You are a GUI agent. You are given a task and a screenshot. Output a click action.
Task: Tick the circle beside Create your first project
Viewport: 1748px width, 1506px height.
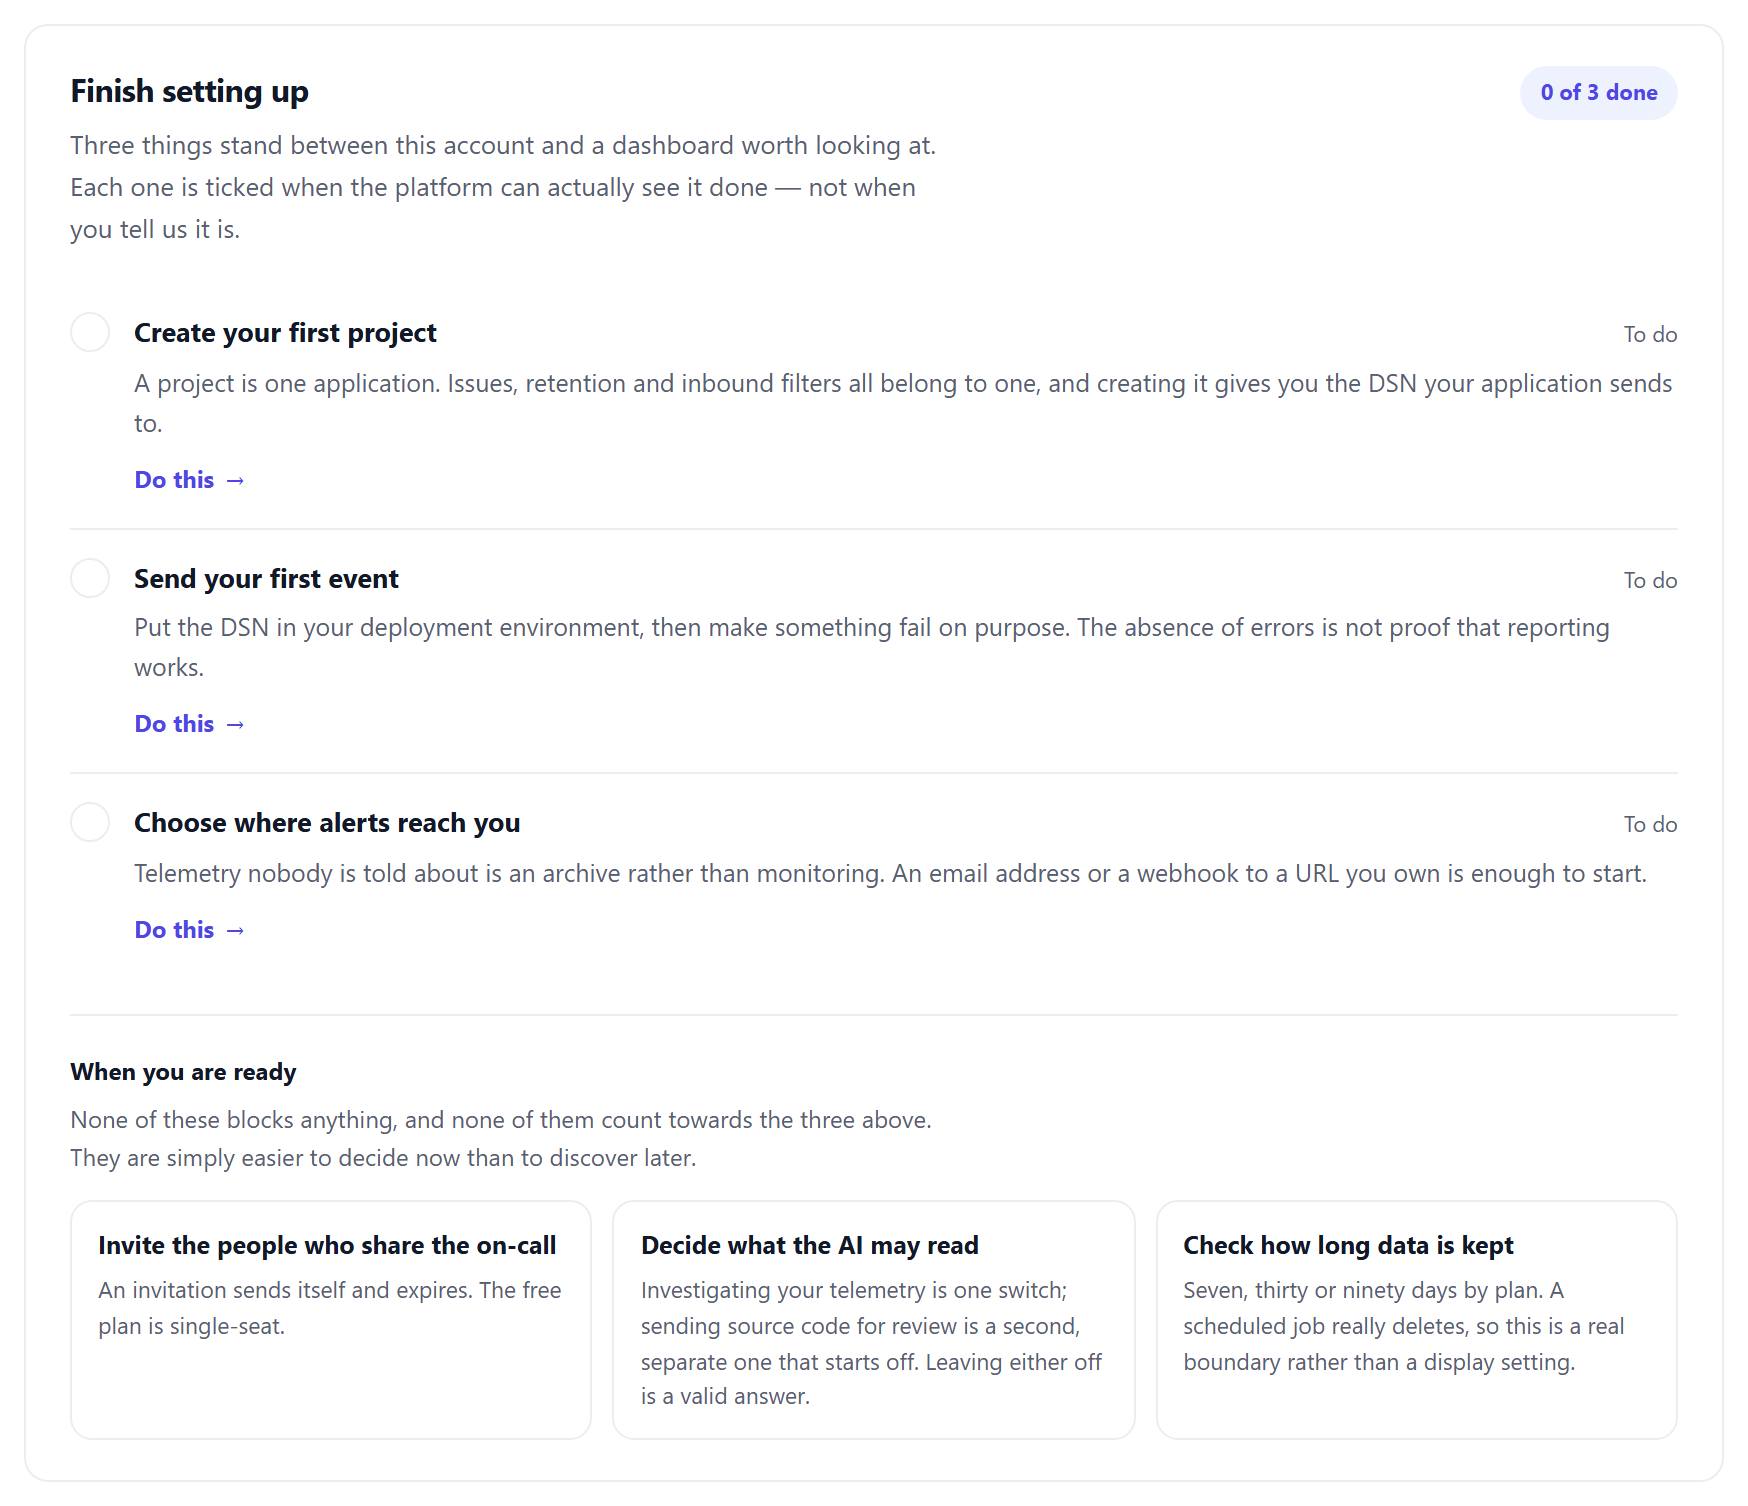(x=90, y=332)
